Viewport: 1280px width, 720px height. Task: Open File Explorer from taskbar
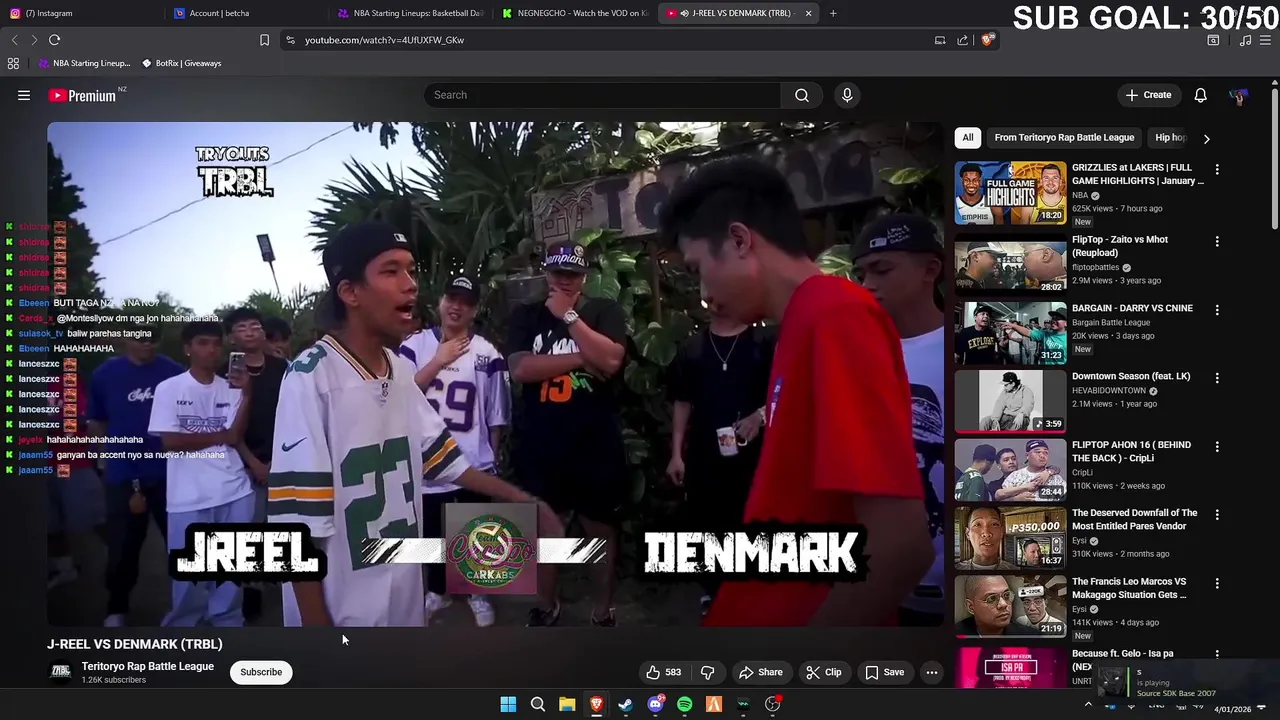point(567,704)
